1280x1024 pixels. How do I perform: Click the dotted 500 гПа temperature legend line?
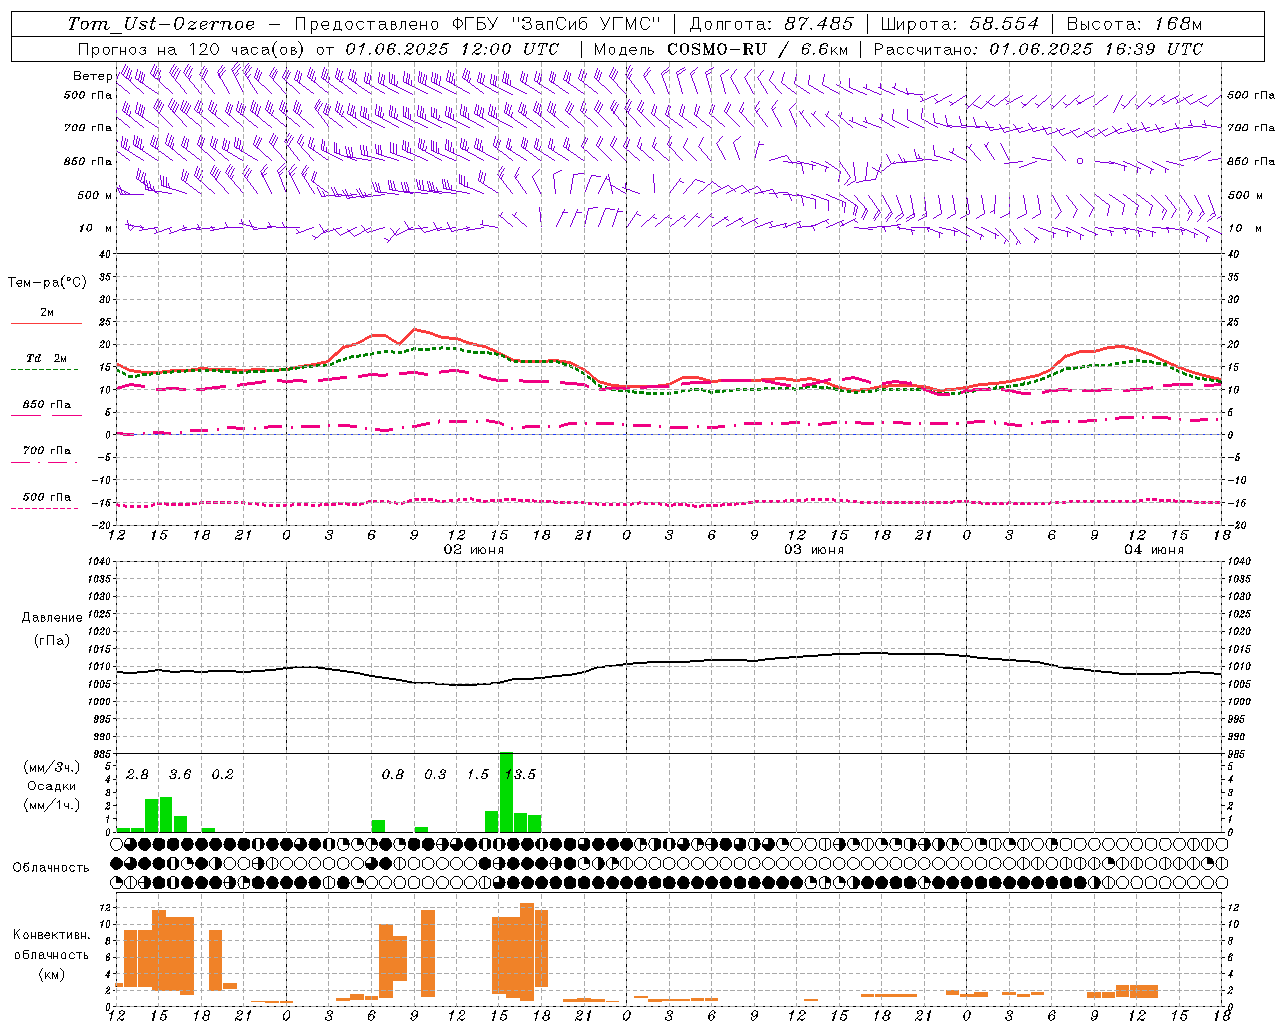pos(44,508)
